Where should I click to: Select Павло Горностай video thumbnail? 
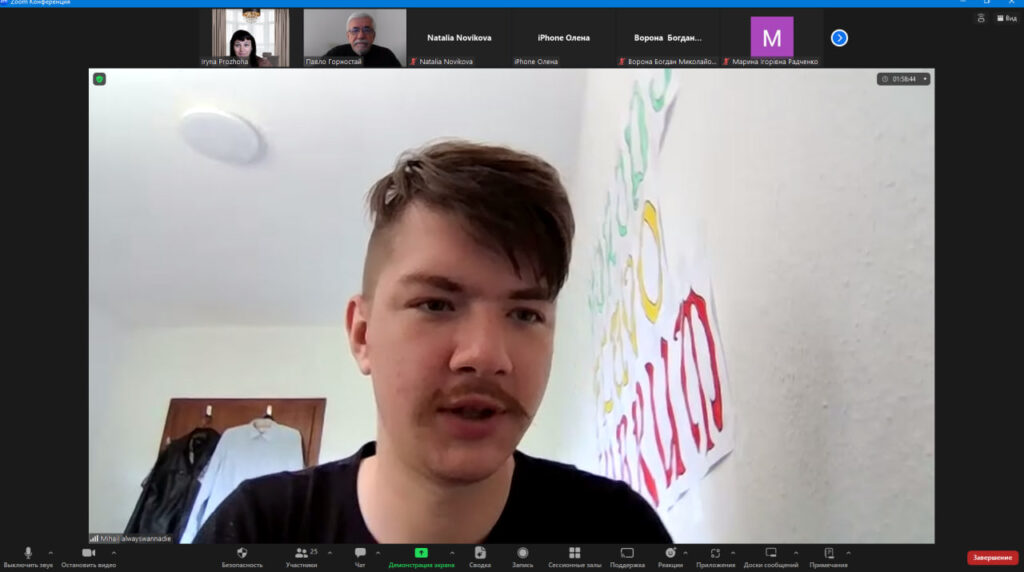pyautogui.click(x=355, y=38)
